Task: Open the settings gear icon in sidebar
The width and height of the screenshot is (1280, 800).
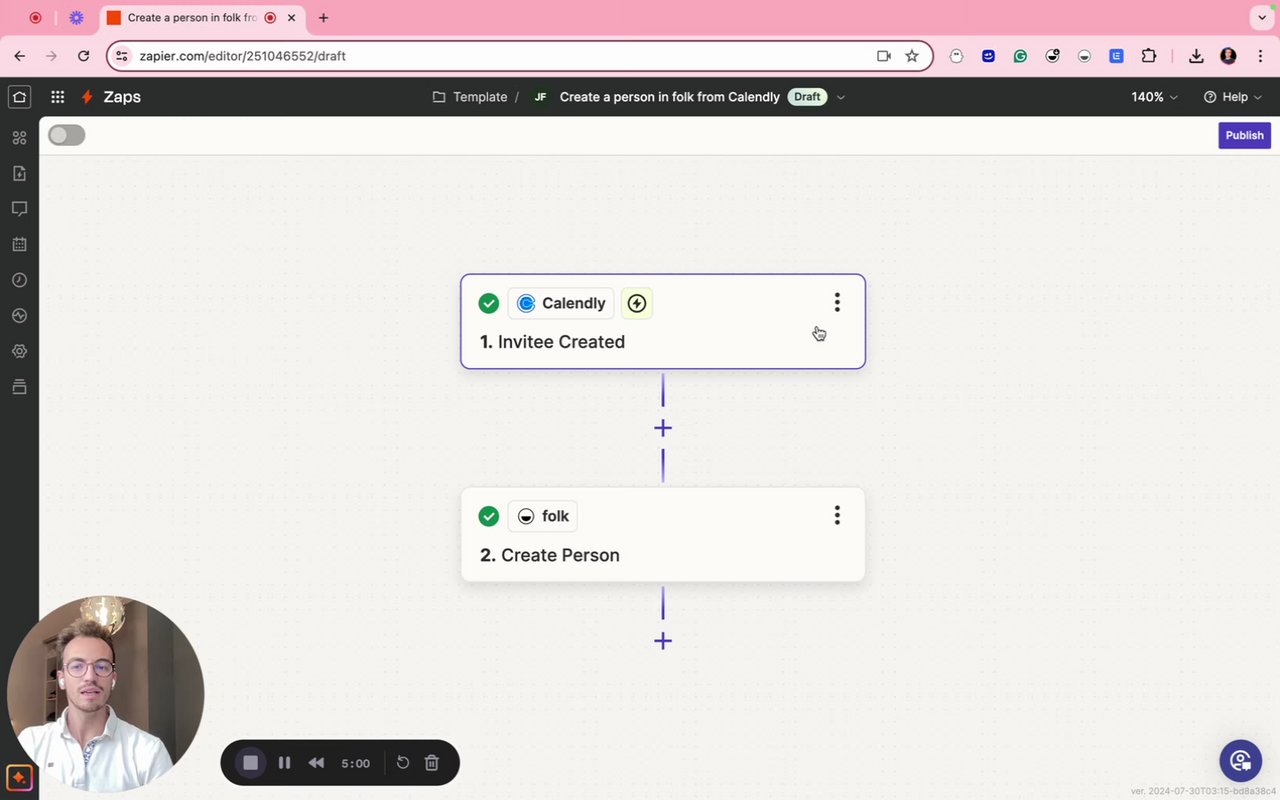Action: click(19, 351)
